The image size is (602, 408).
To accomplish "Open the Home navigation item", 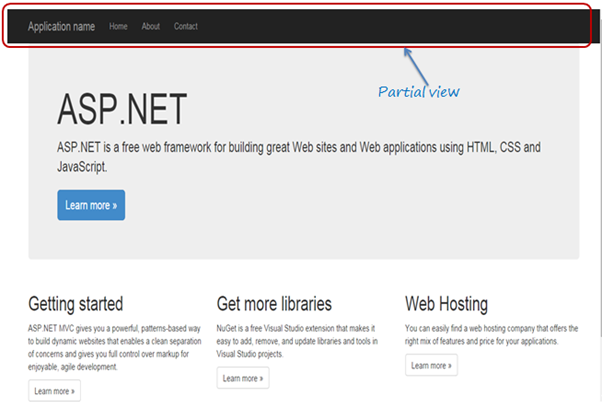I will 118,26.
